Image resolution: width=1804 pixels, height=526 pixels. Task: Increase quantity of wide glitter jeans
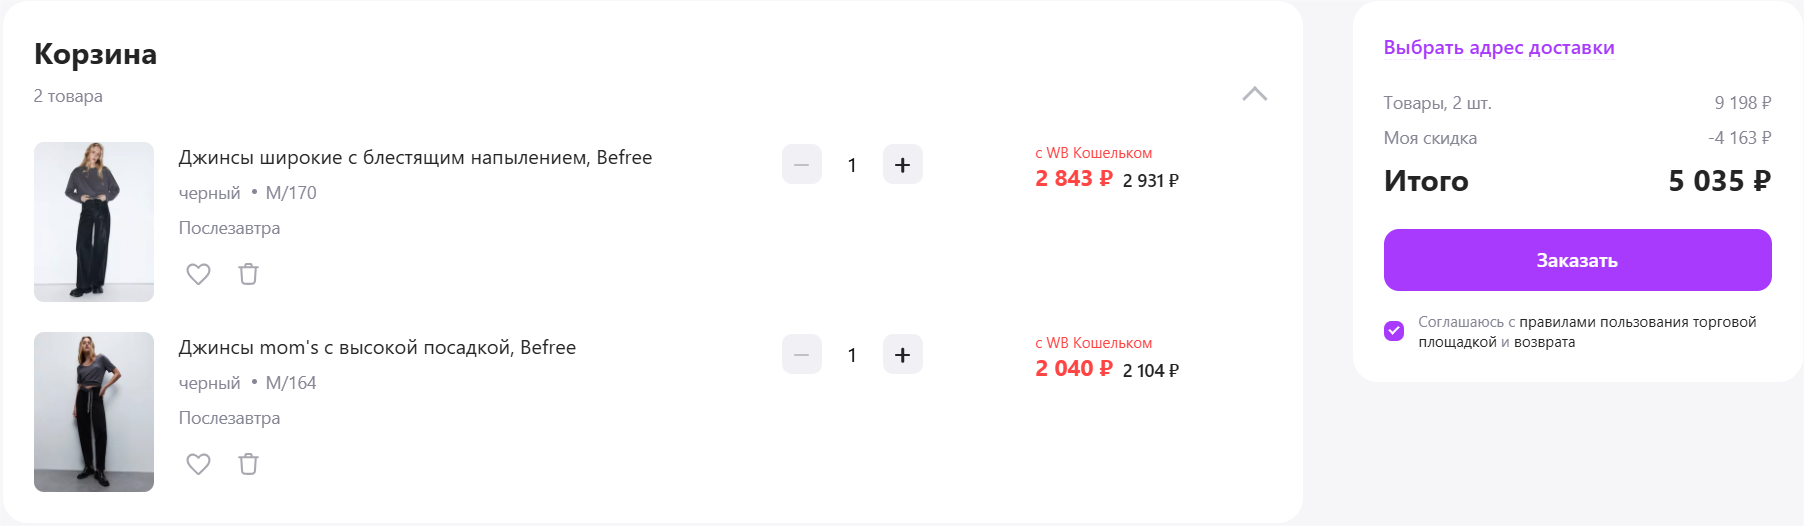[902, 165]
